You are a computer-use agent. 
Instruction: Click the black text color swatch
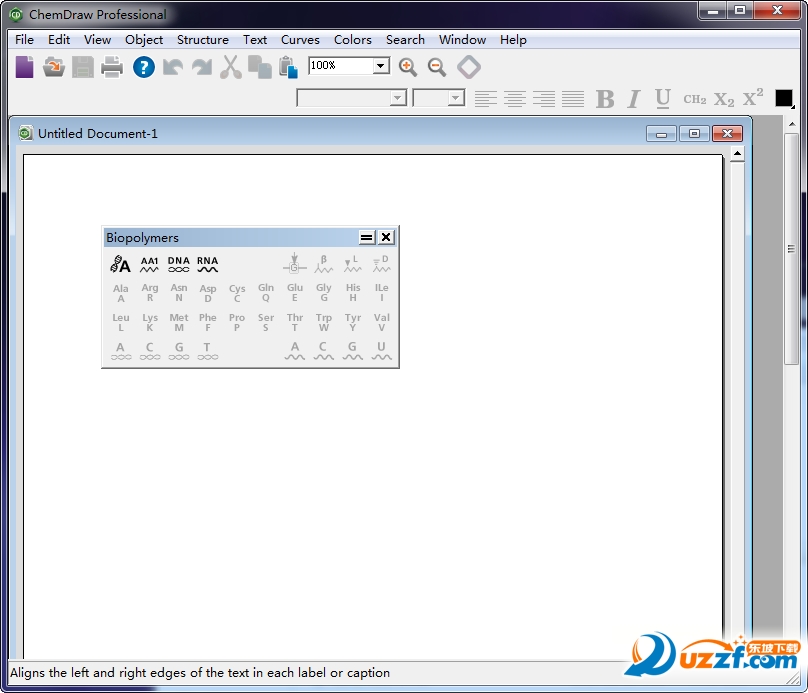784,98
